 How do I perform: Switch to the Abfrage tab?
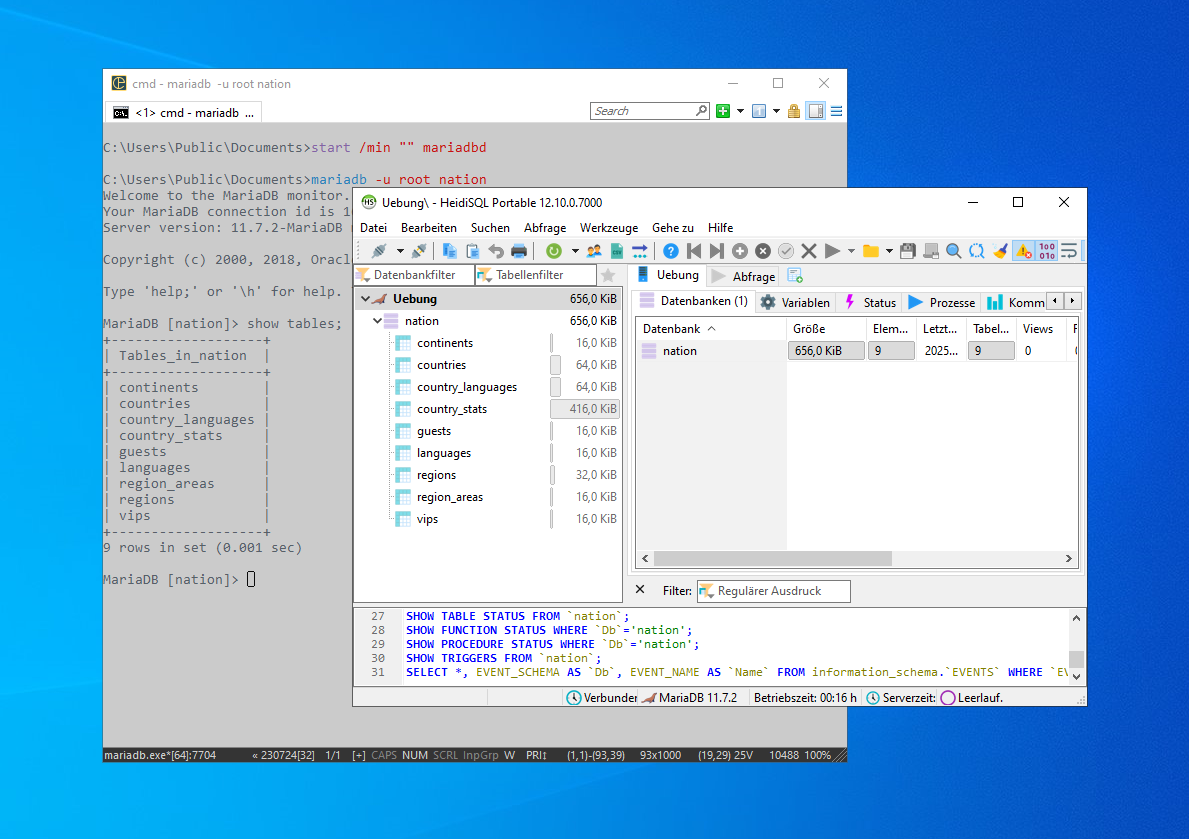tap(743, 276)
